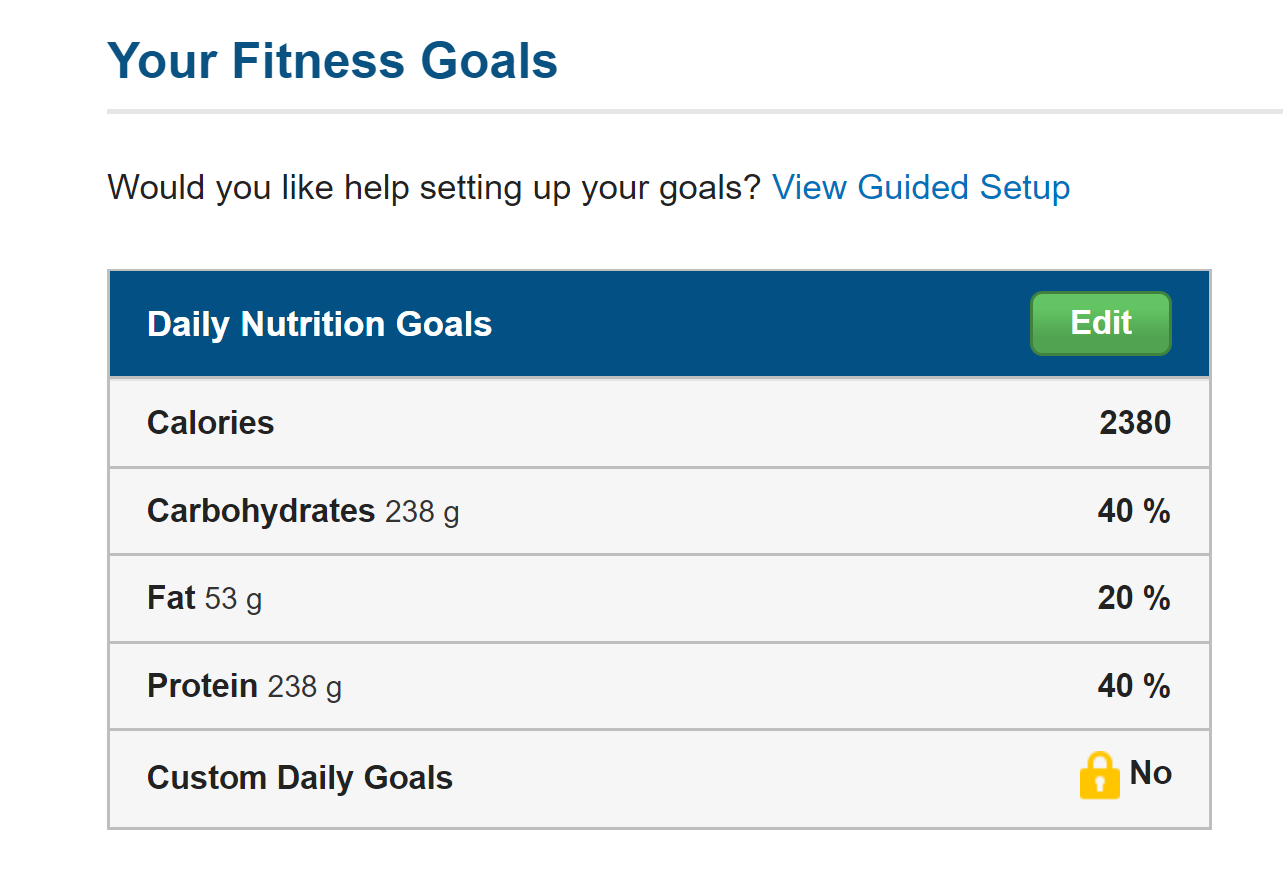Image resolution: width=1283 pixels, height=873 pixels.
Task: Click the 20 % fat percentage
Action: pos(1134,598)
